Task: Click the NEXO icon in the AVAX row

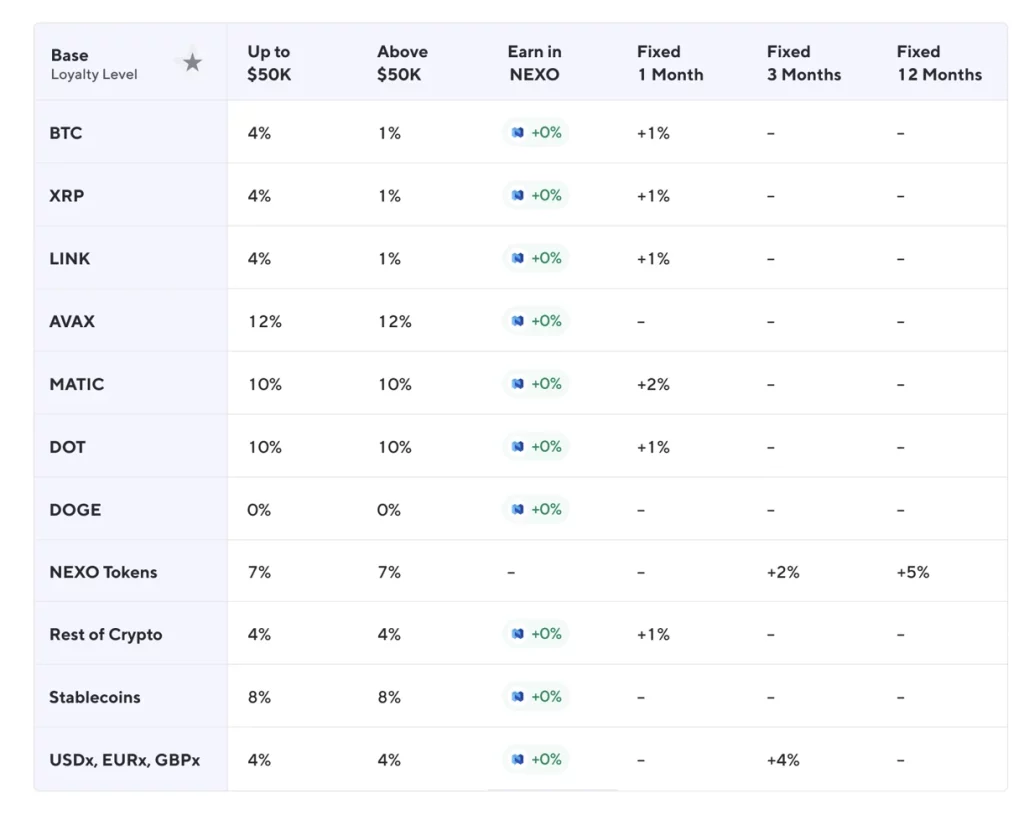Action: (x=518, y=321)
